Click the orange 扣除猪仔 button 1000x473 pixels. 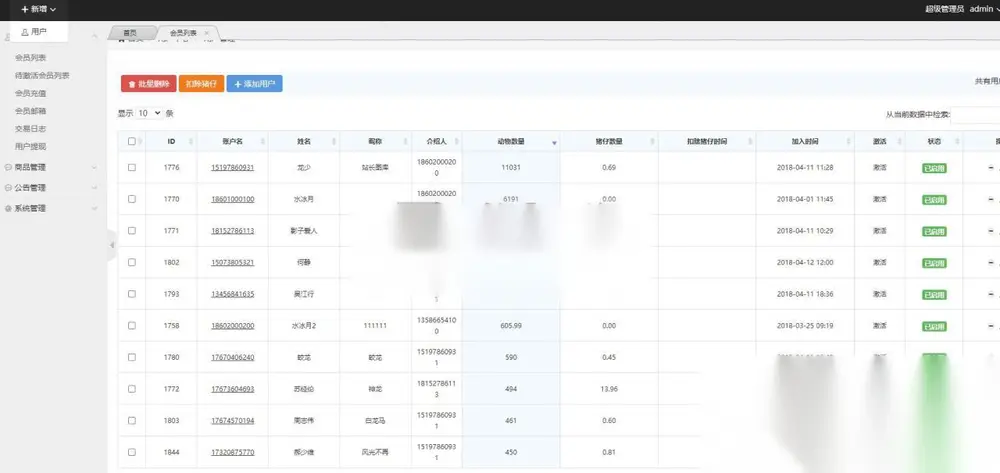pos(202,84)
